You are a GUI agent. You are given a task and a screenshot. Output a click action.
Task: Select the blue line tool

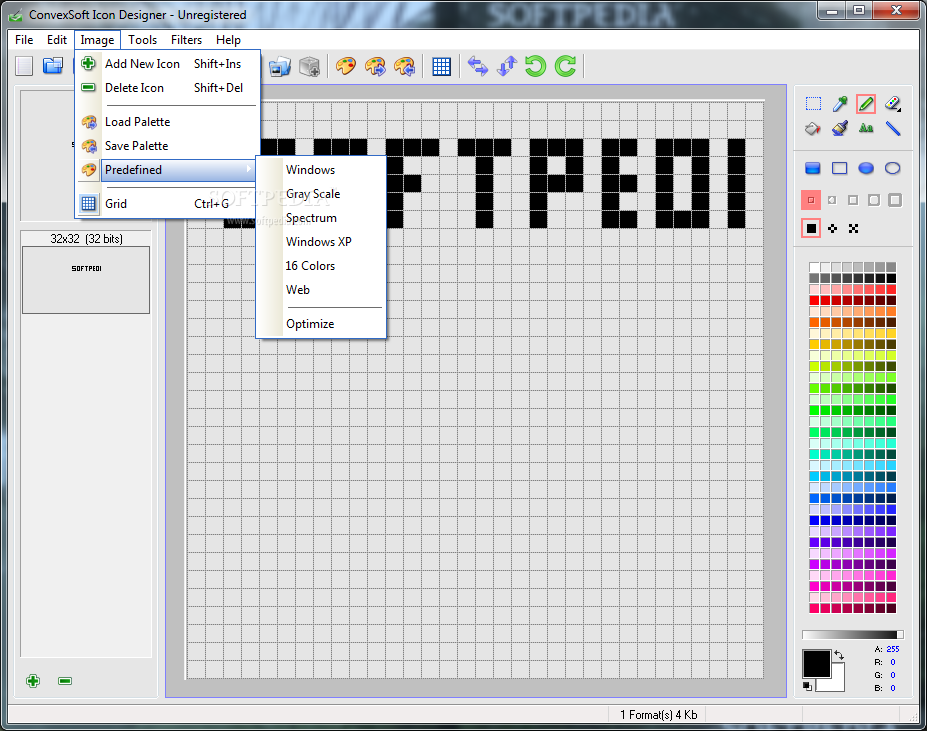pyautogui.click(x=893, y=128)
